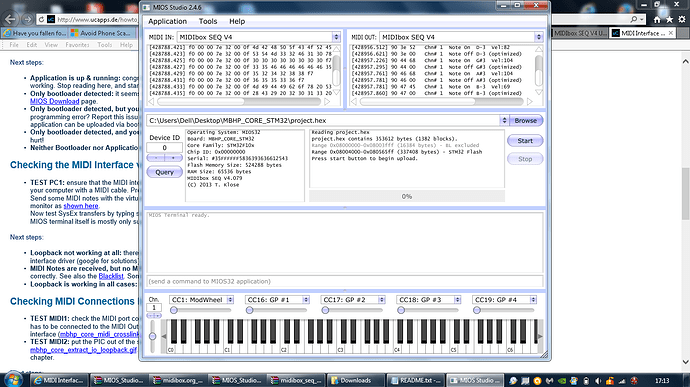Open the browser Favorites menu

[77, 45]
